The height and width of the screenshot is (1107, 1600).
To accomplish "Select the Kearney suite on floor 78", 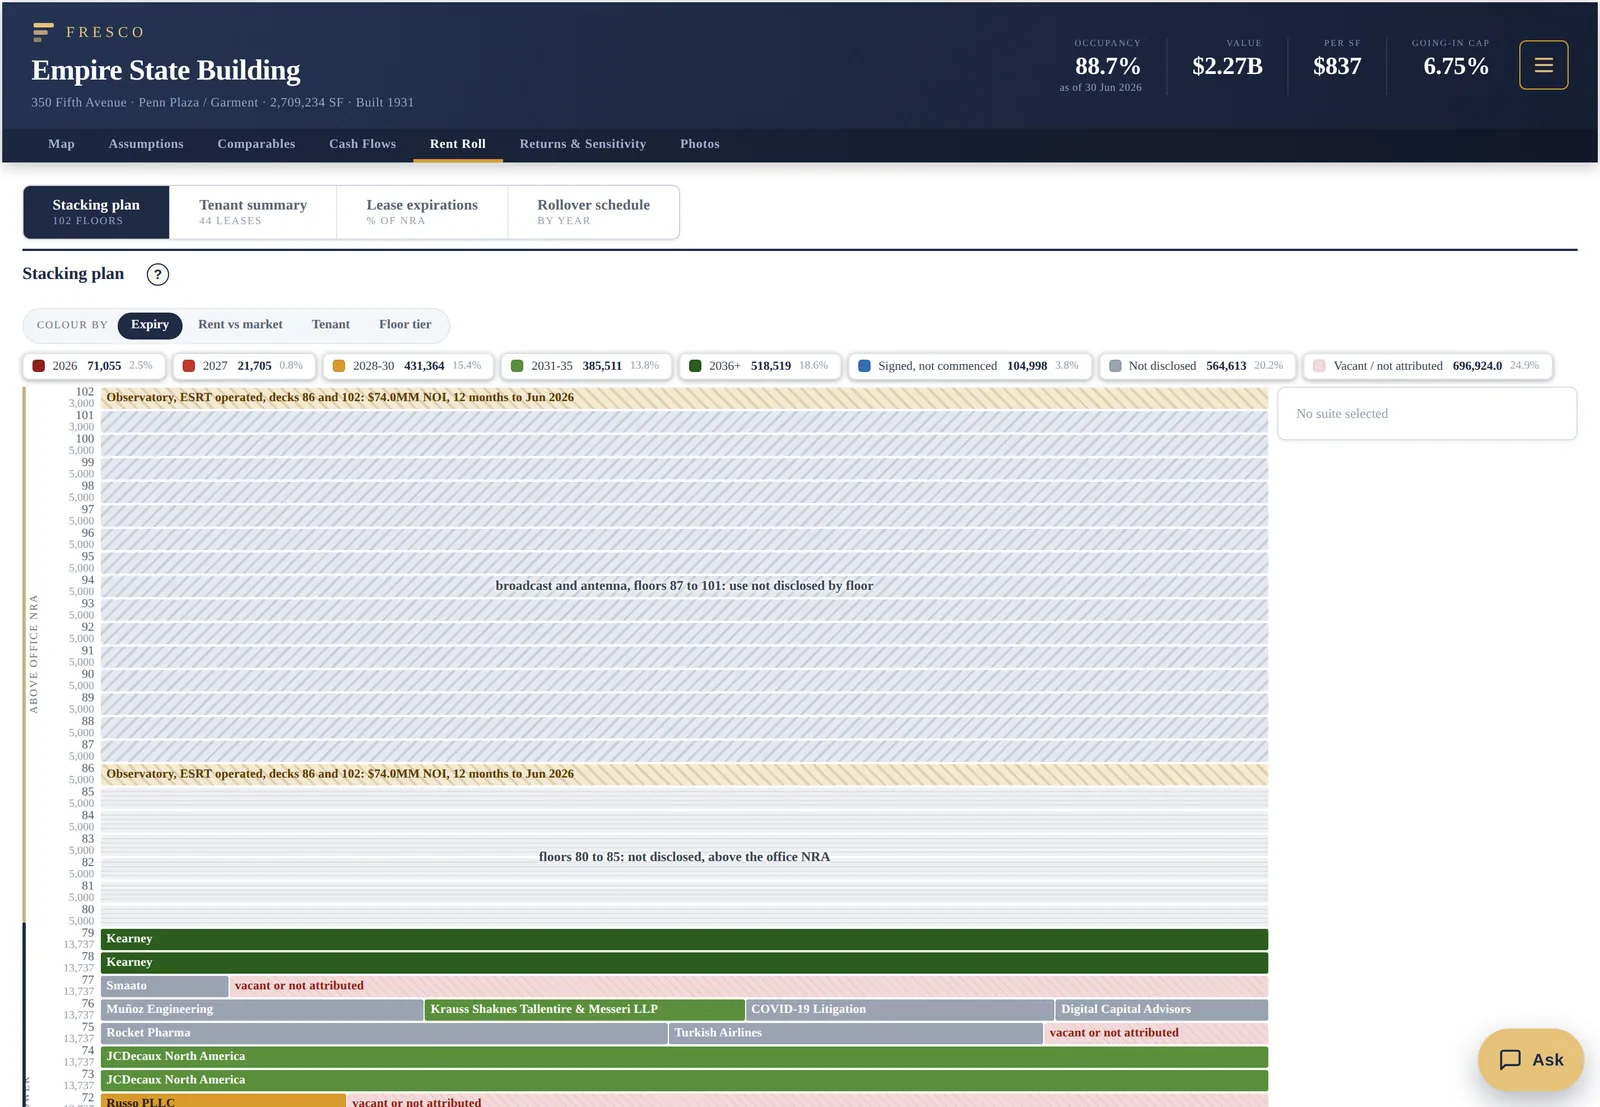I will [684, 963].
